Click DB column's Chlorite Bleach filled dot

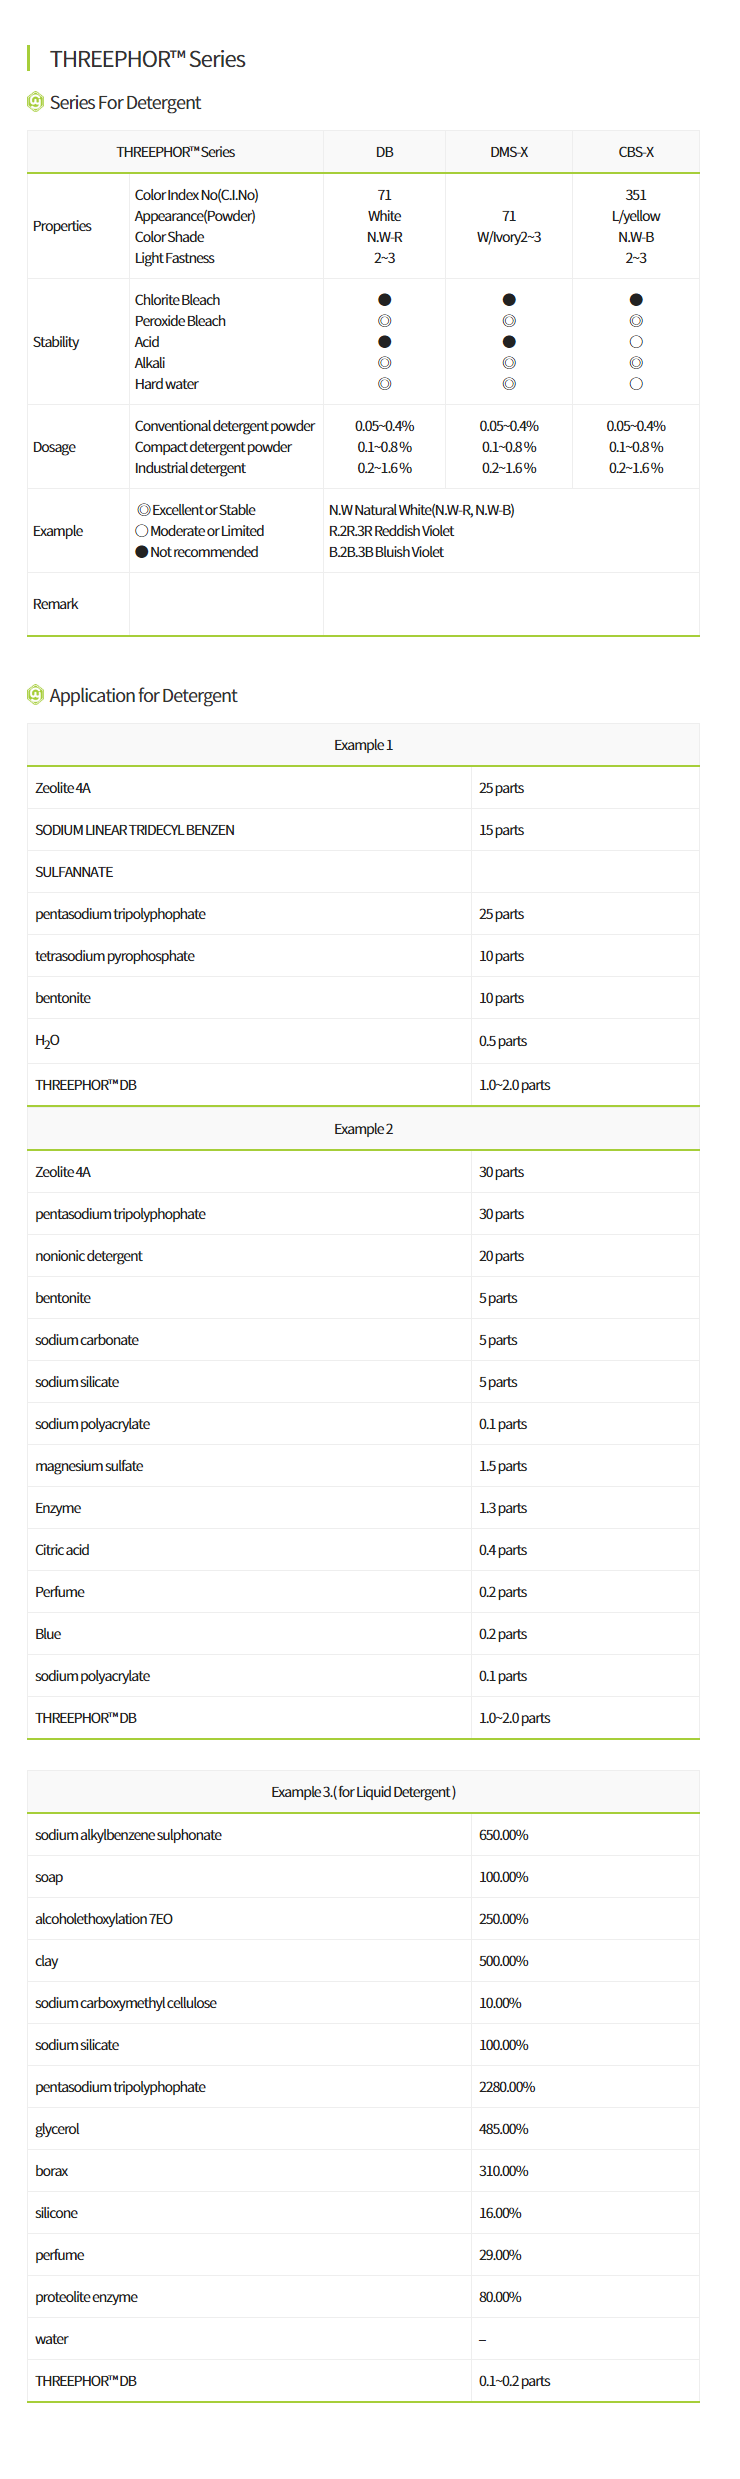tap(384, 300)
